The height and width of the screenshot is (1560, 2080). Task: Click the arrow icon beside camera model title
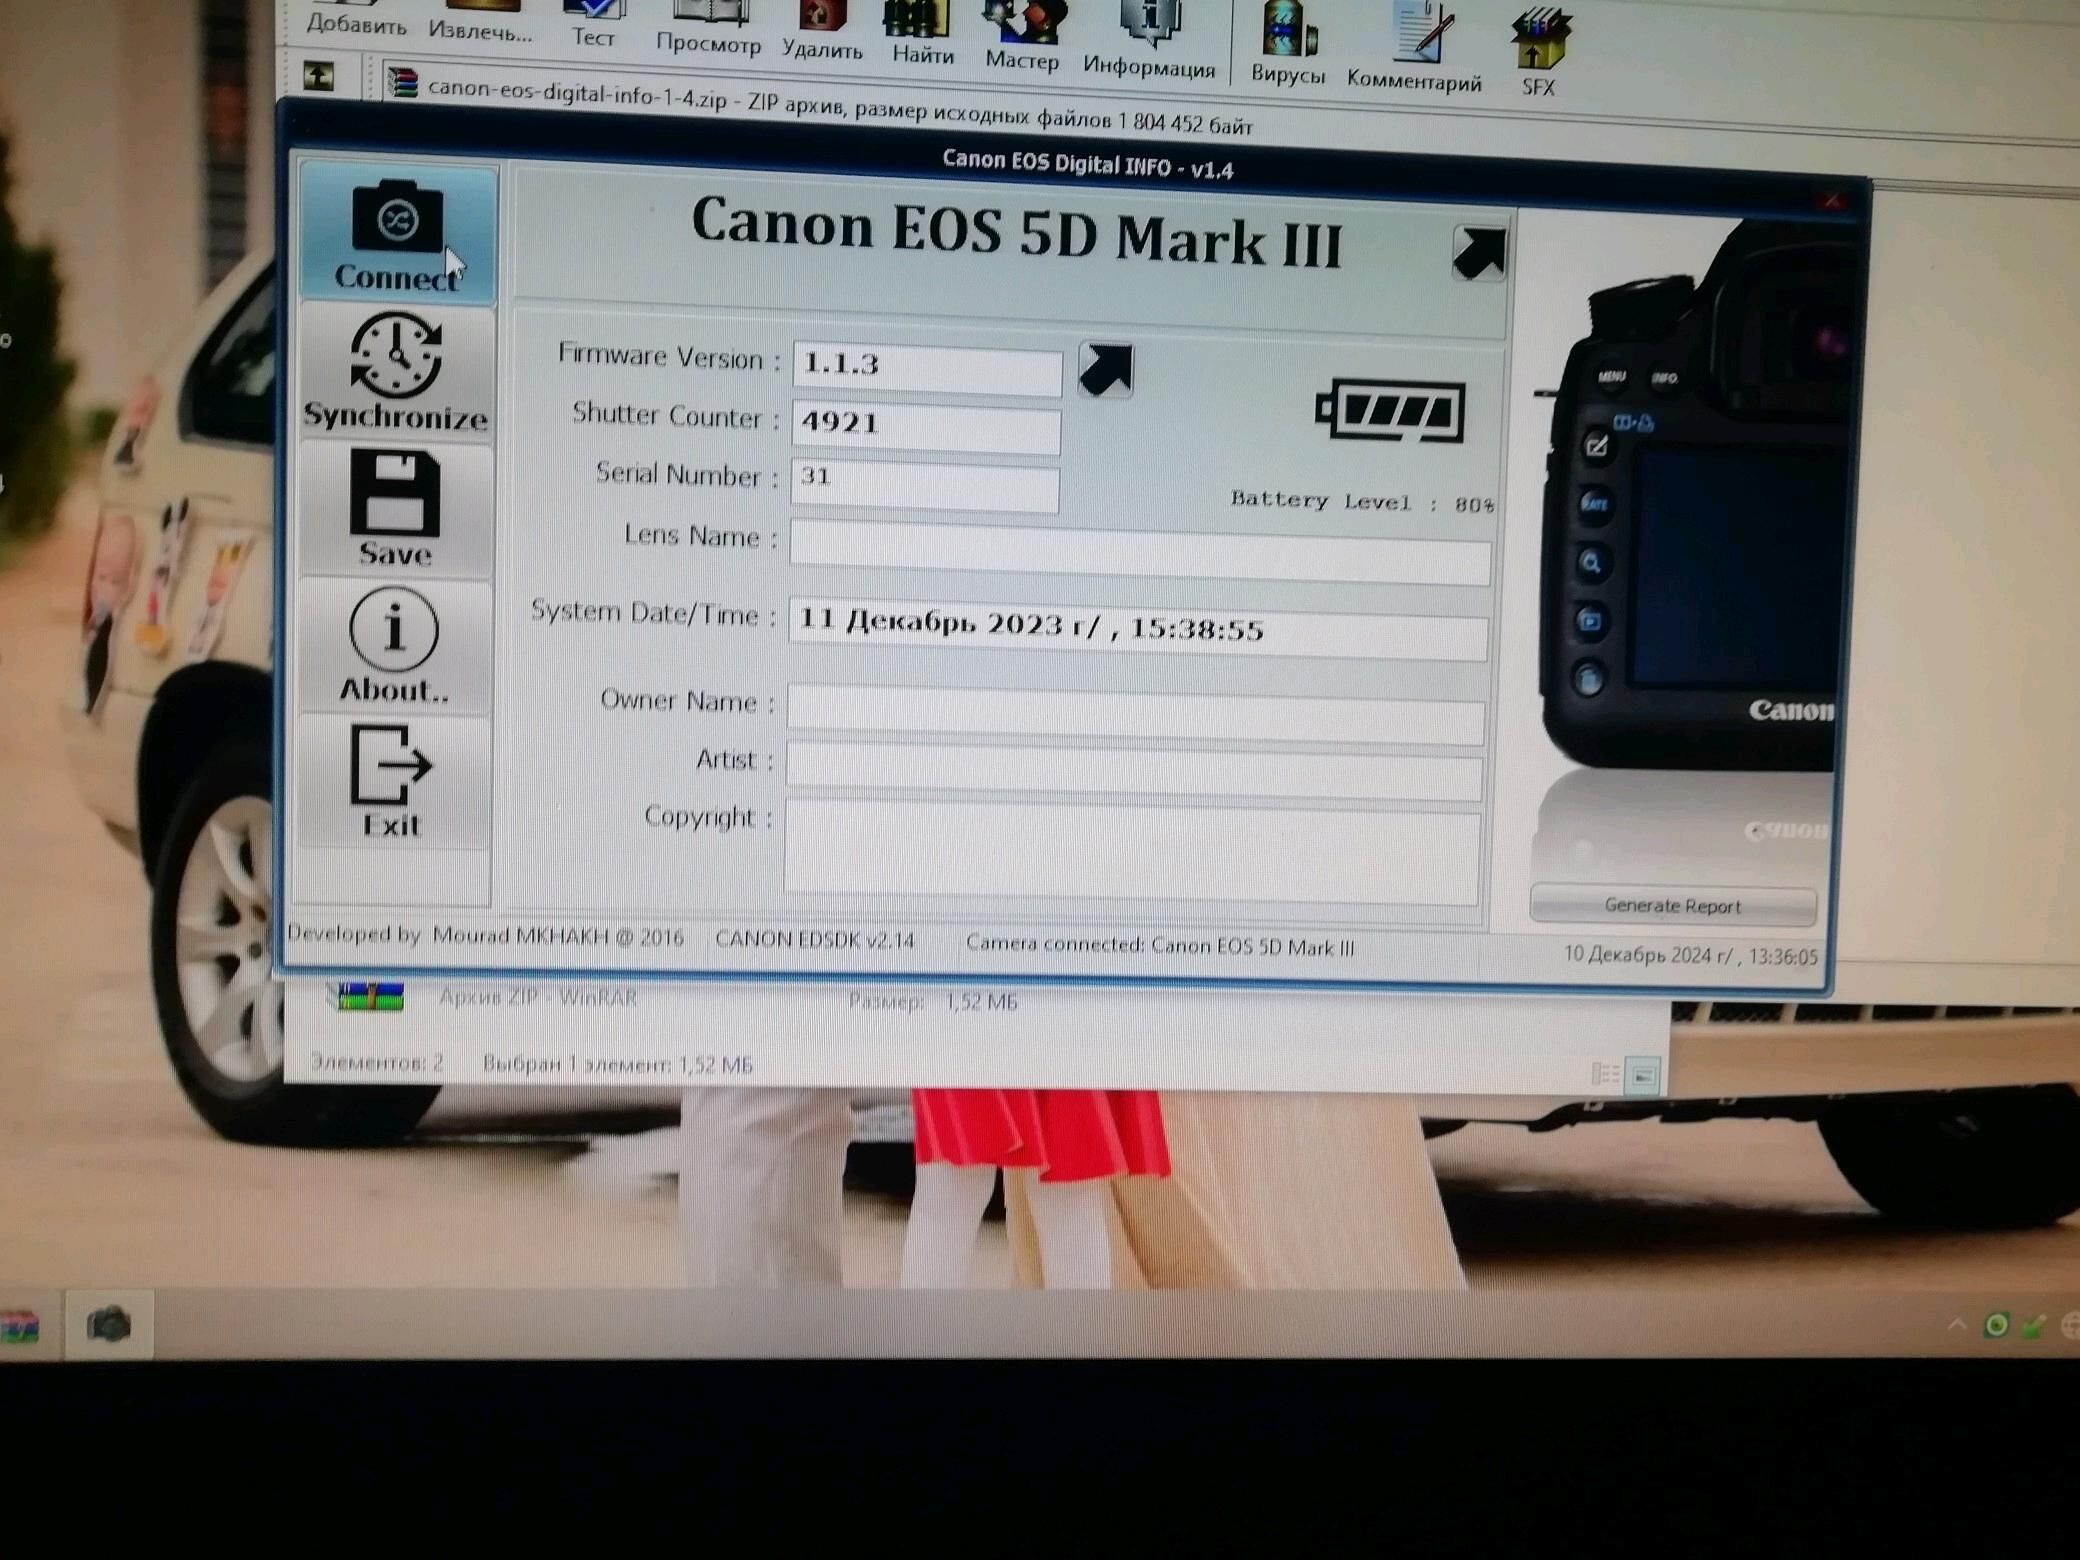pos(1479,253)
